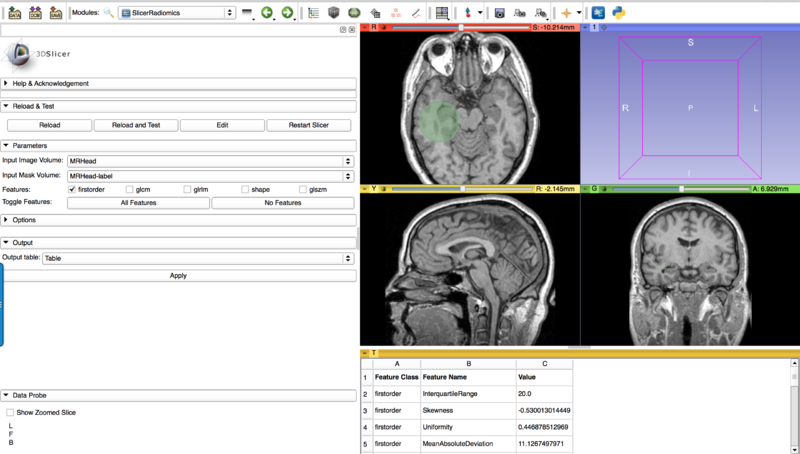Click the Load DICOM (DCM) icon

pos(35,13)
